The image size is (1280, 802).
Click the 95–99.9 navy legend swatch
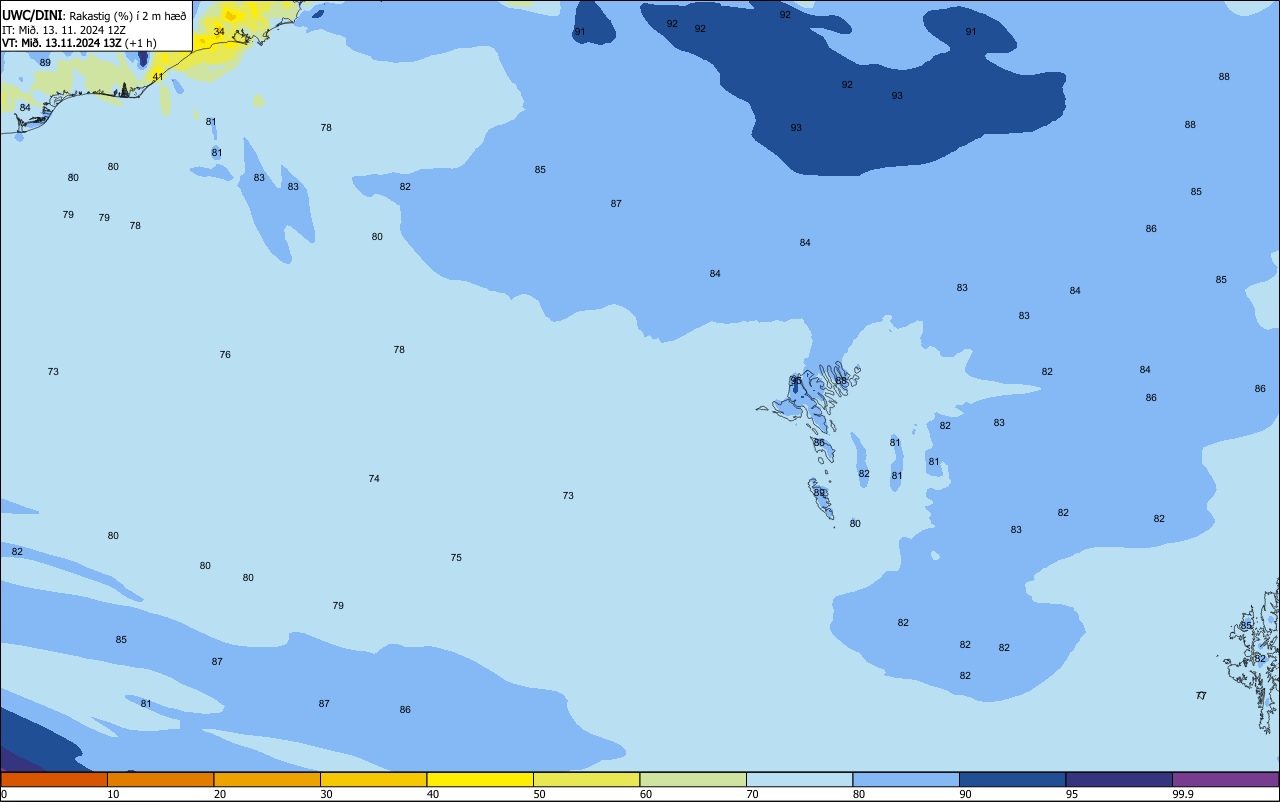click(x=1119, y=779)
